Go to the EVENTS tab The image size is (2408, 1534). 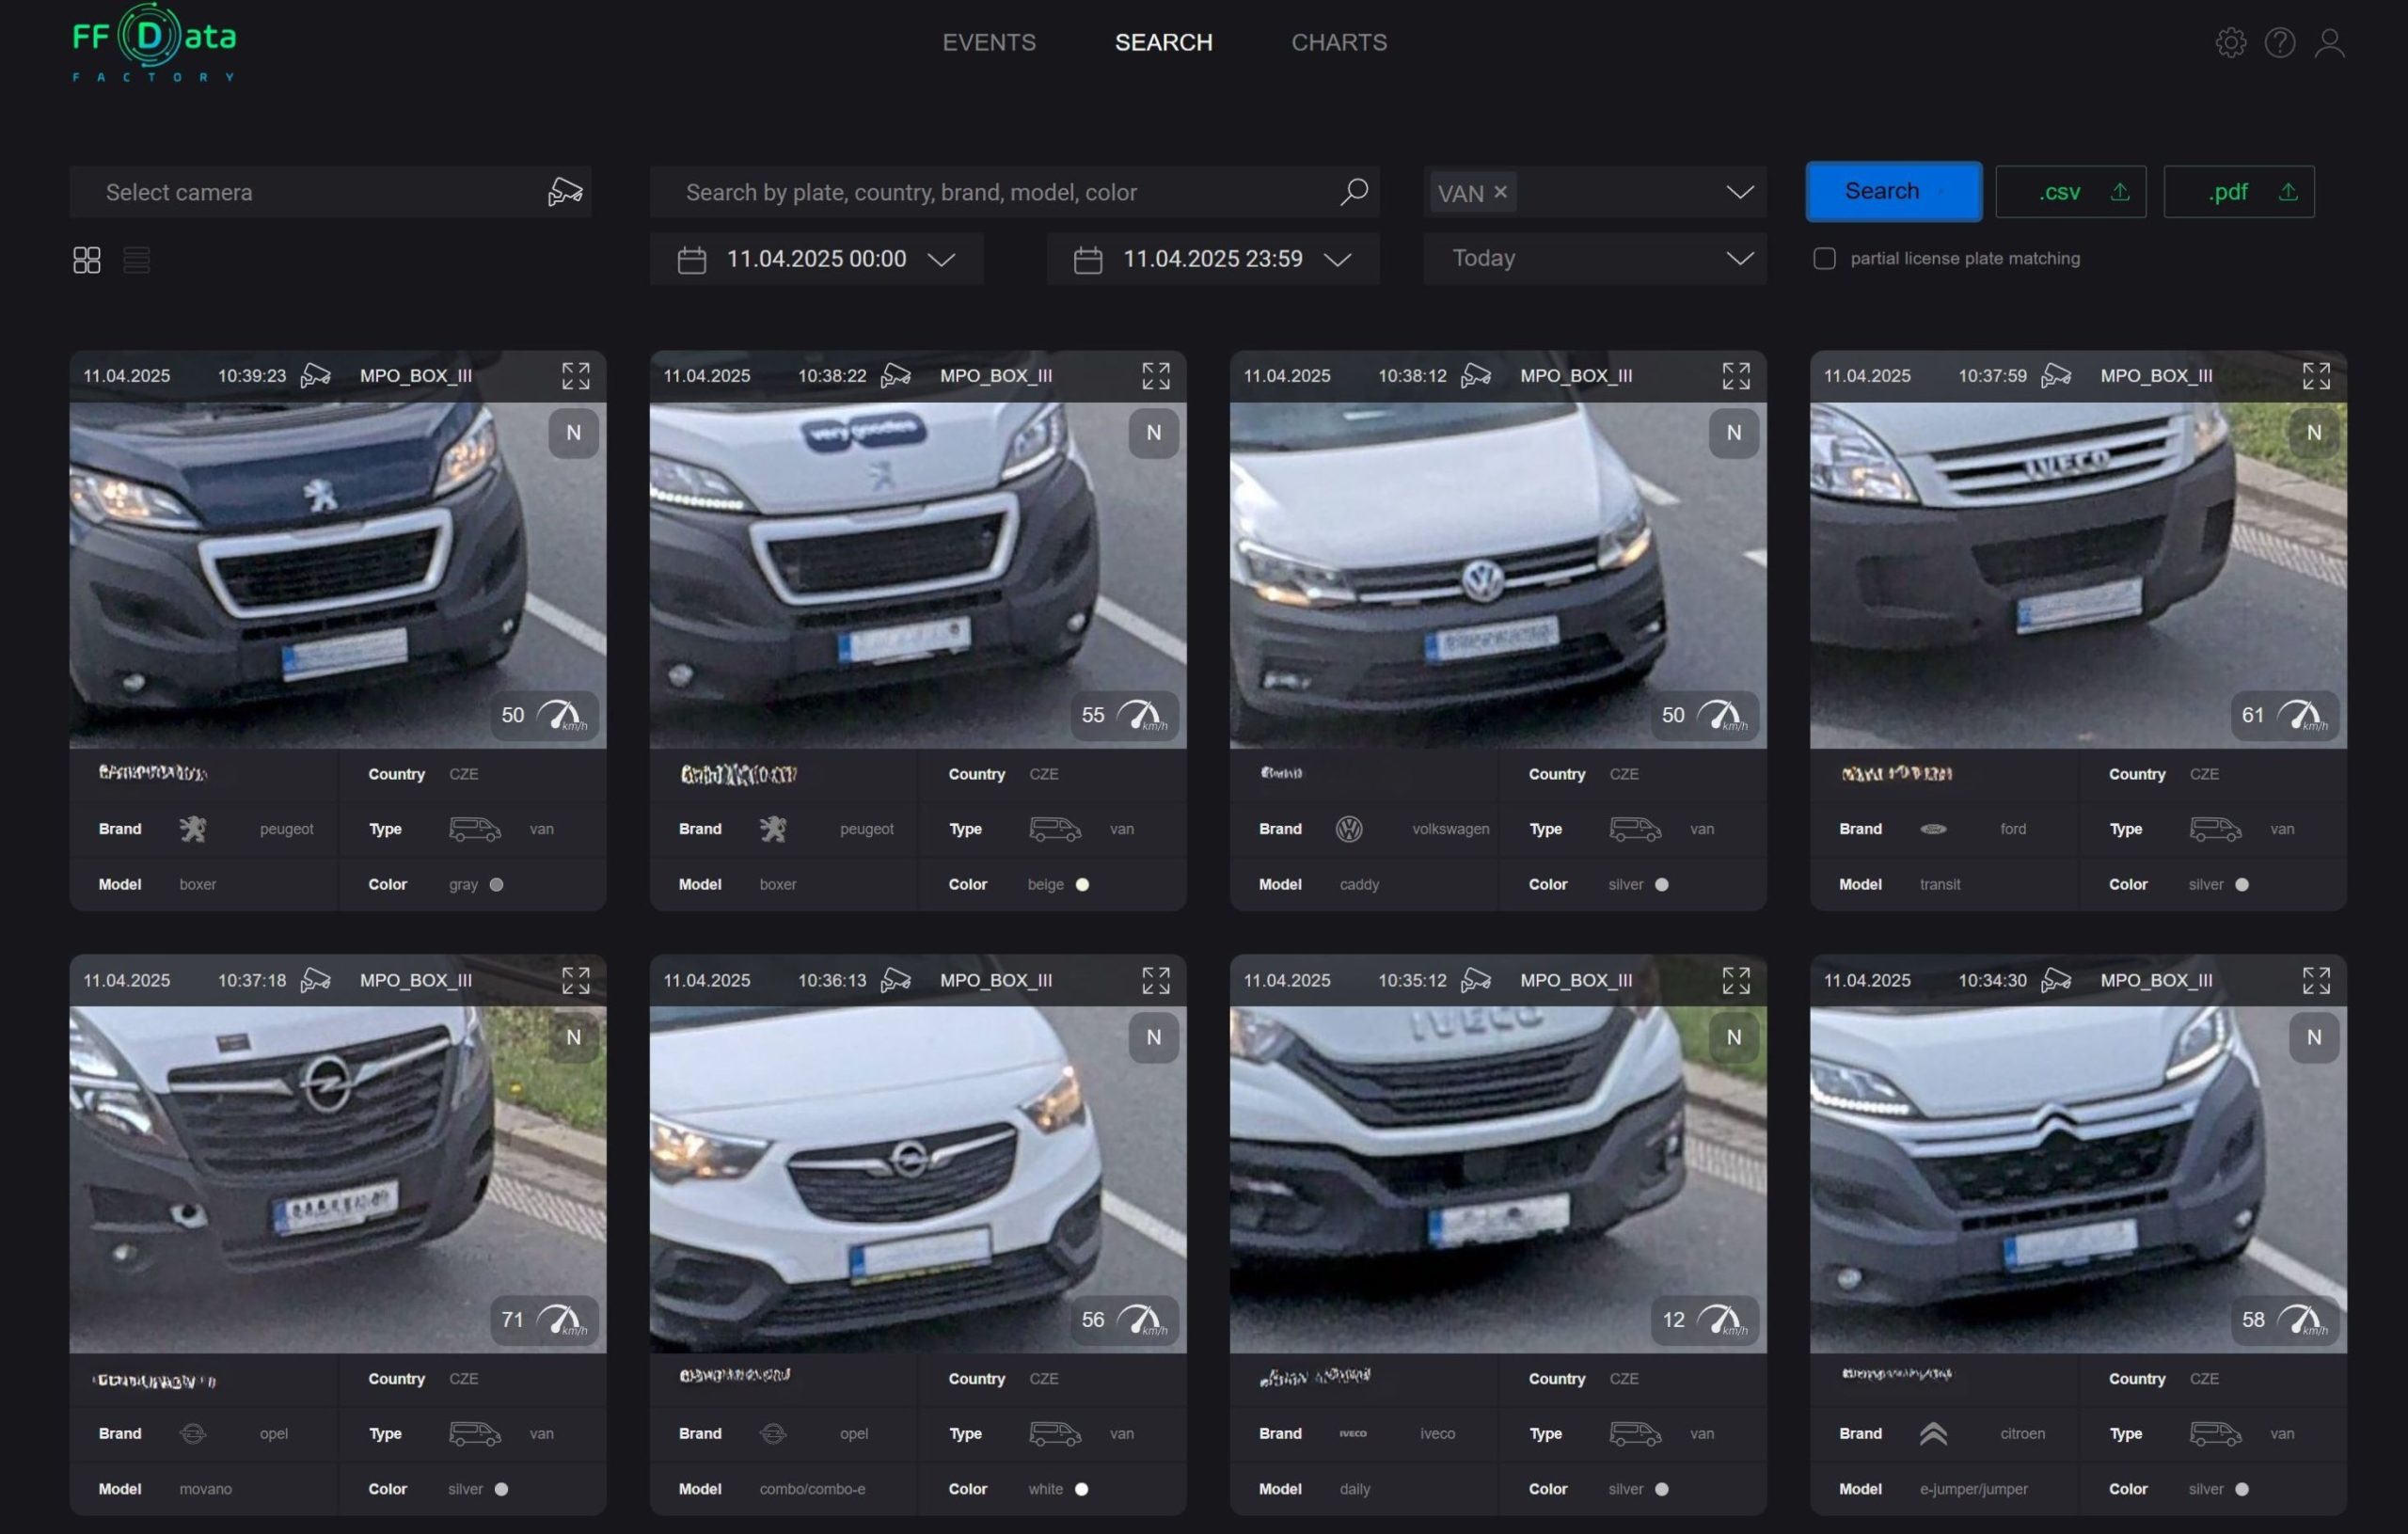[x=989, y=42]
